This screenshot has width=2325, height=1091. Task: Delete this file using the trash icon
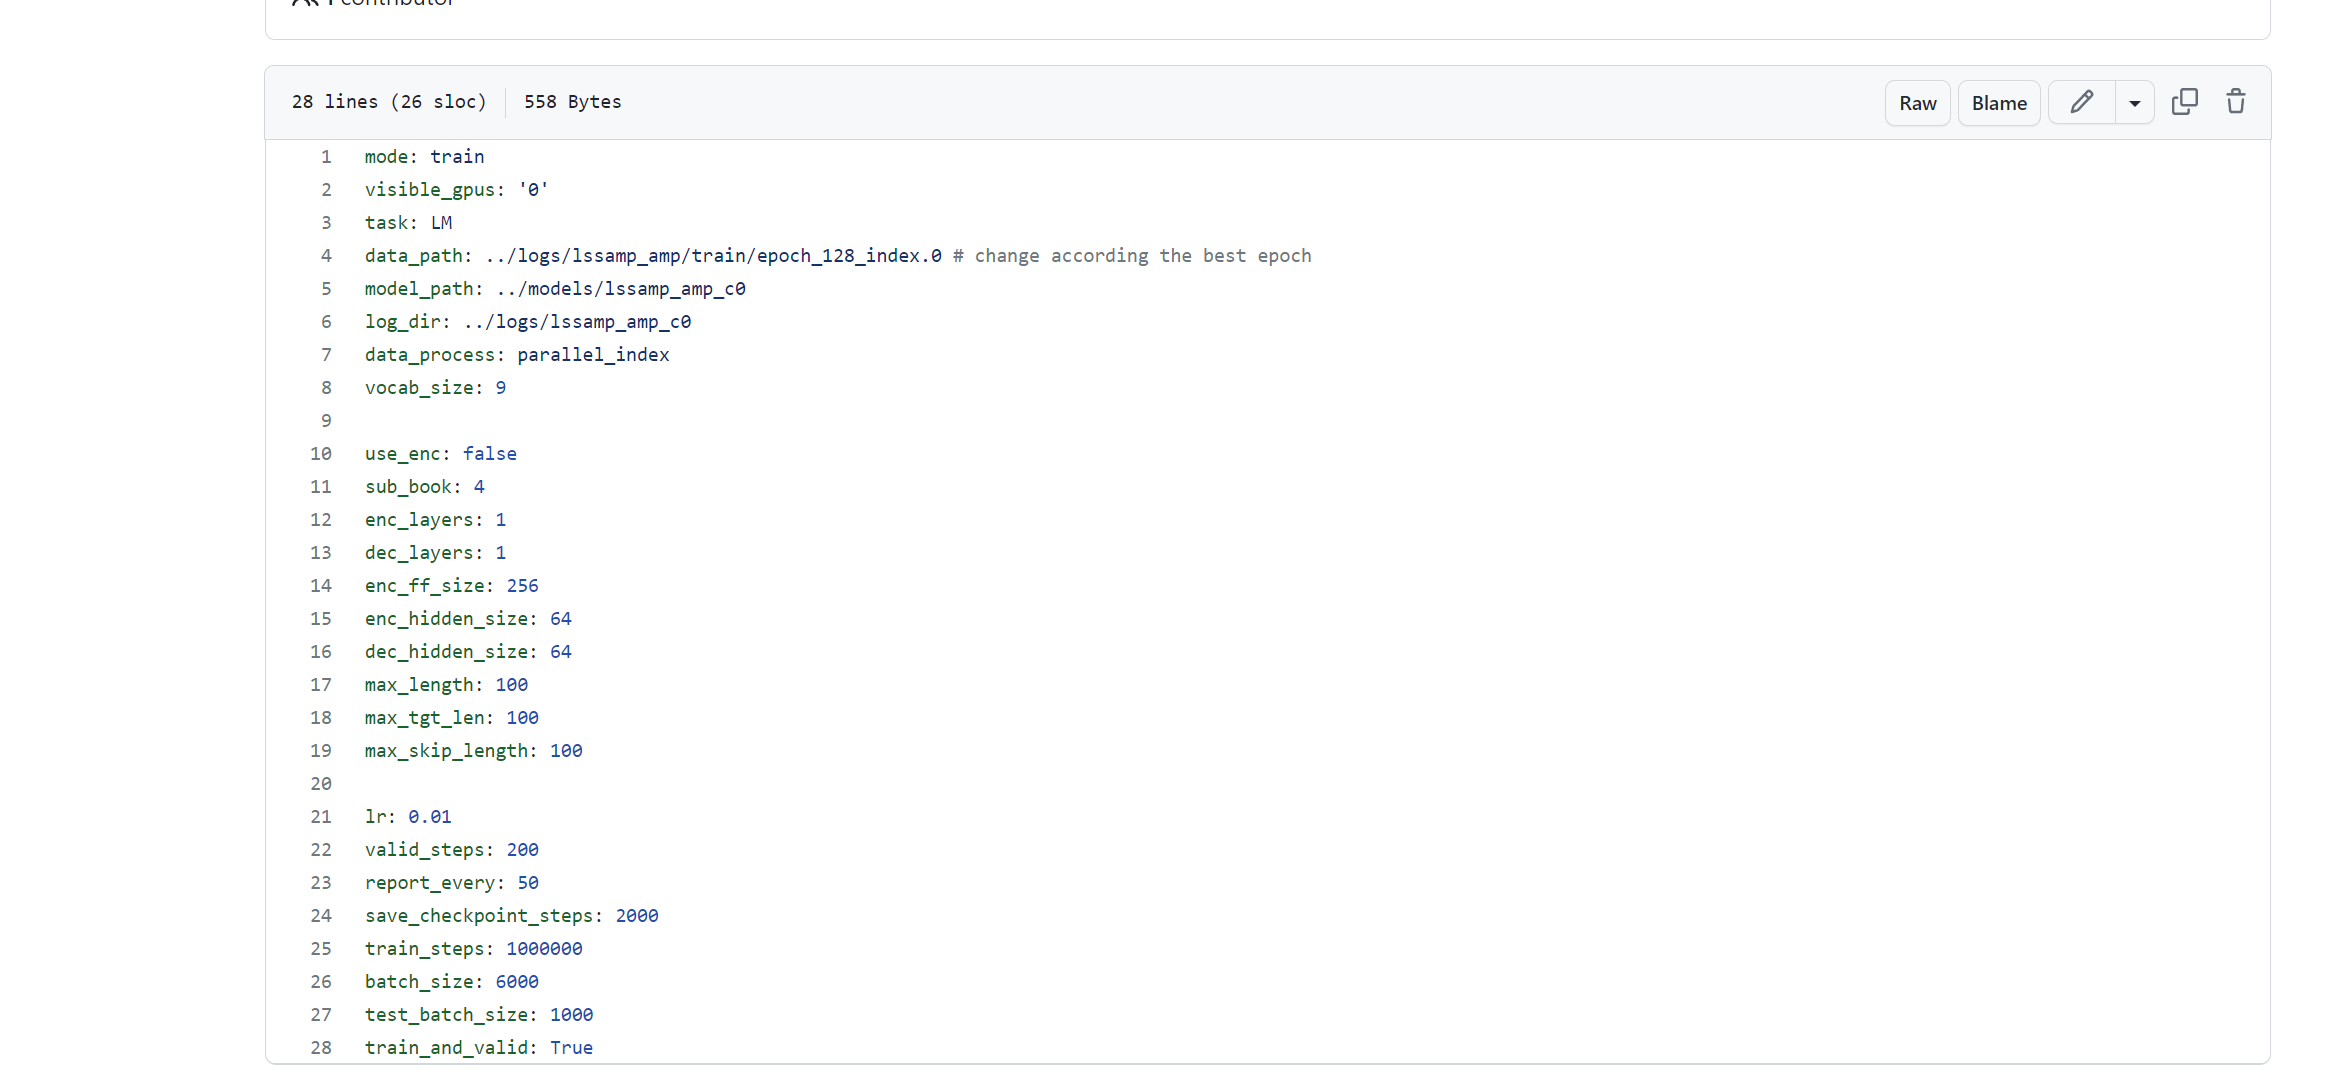[2236, 102]
